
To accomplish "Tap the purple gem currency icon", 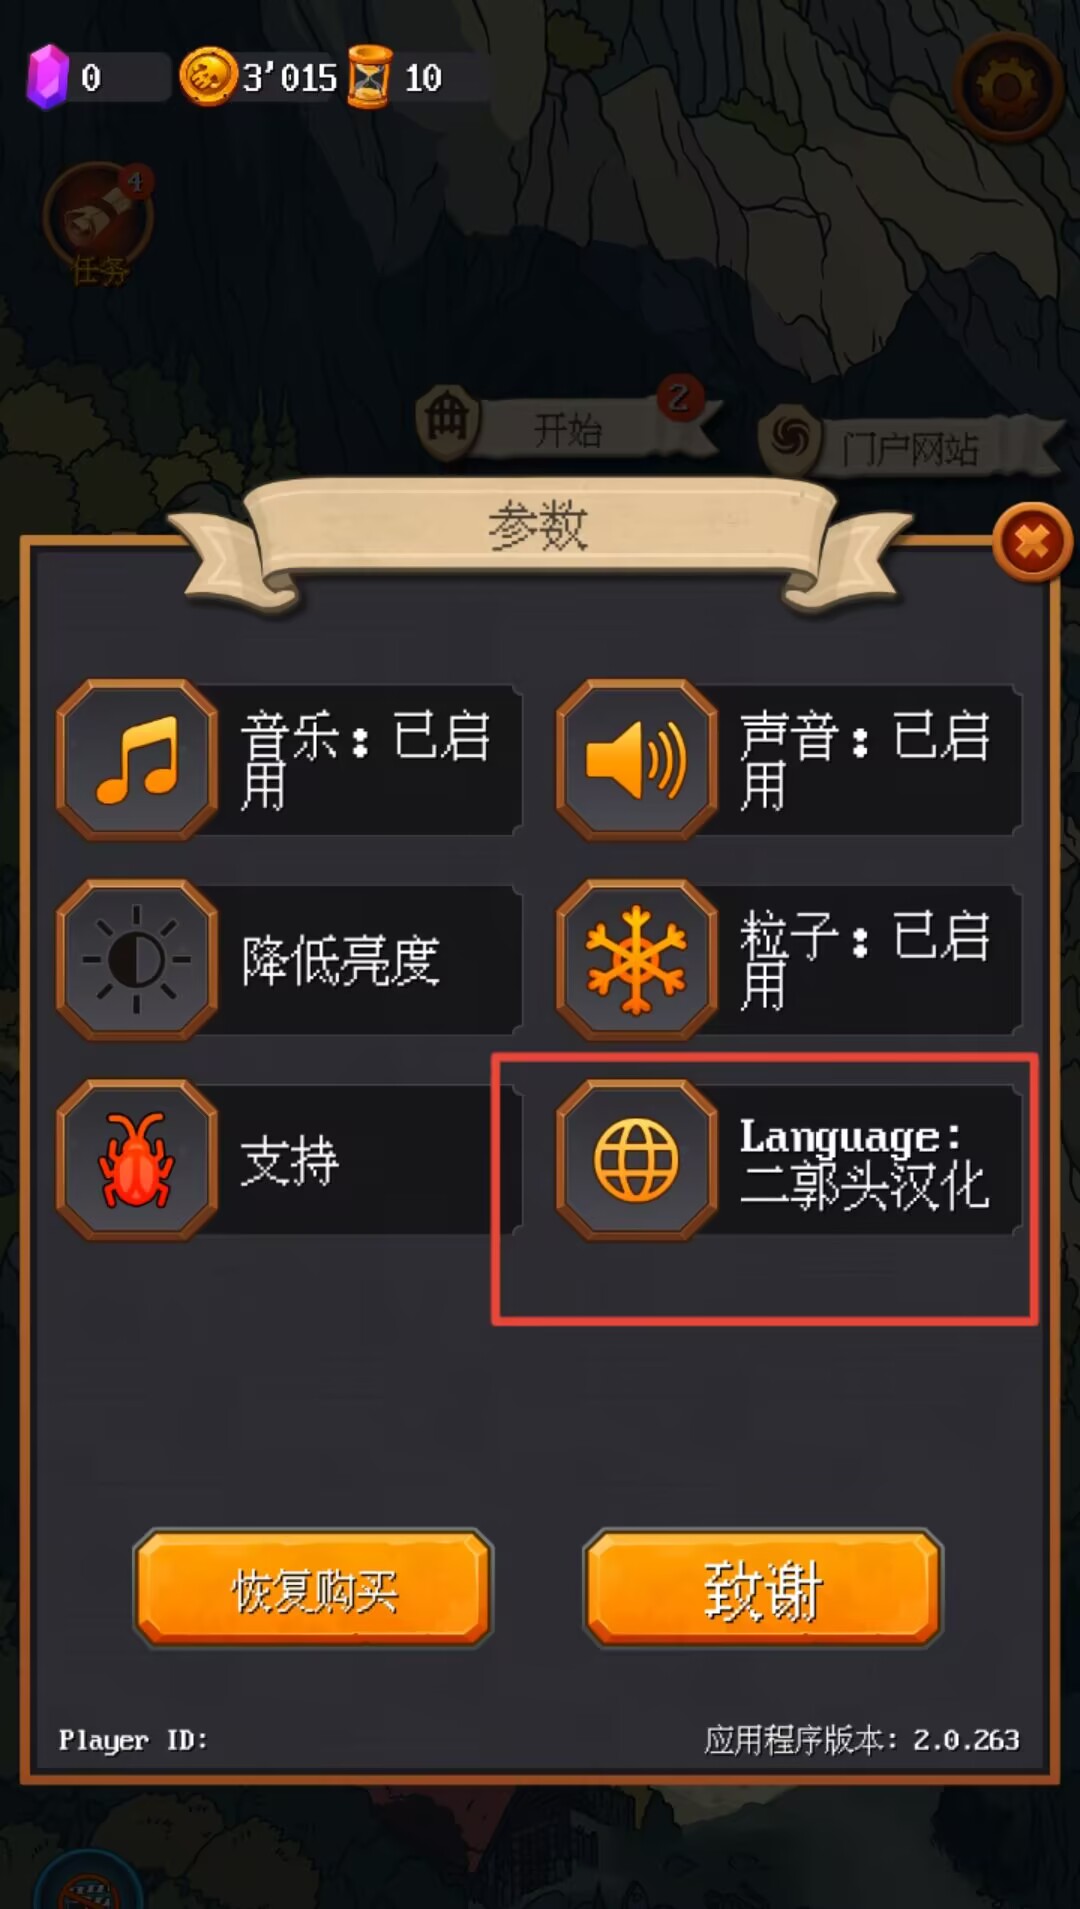I will pyautogui.click(x=46, y=77).
